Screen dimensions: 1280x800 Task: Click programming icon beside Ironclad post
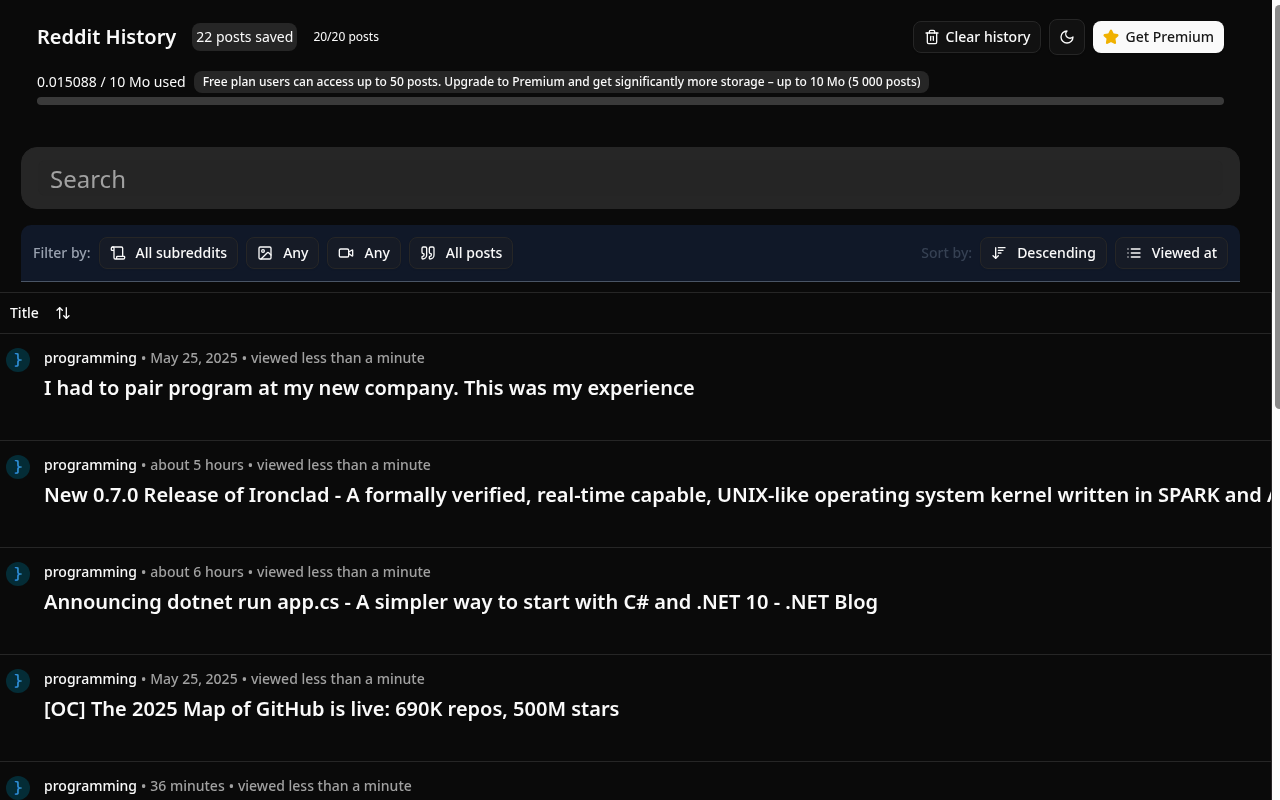point(18,466)
